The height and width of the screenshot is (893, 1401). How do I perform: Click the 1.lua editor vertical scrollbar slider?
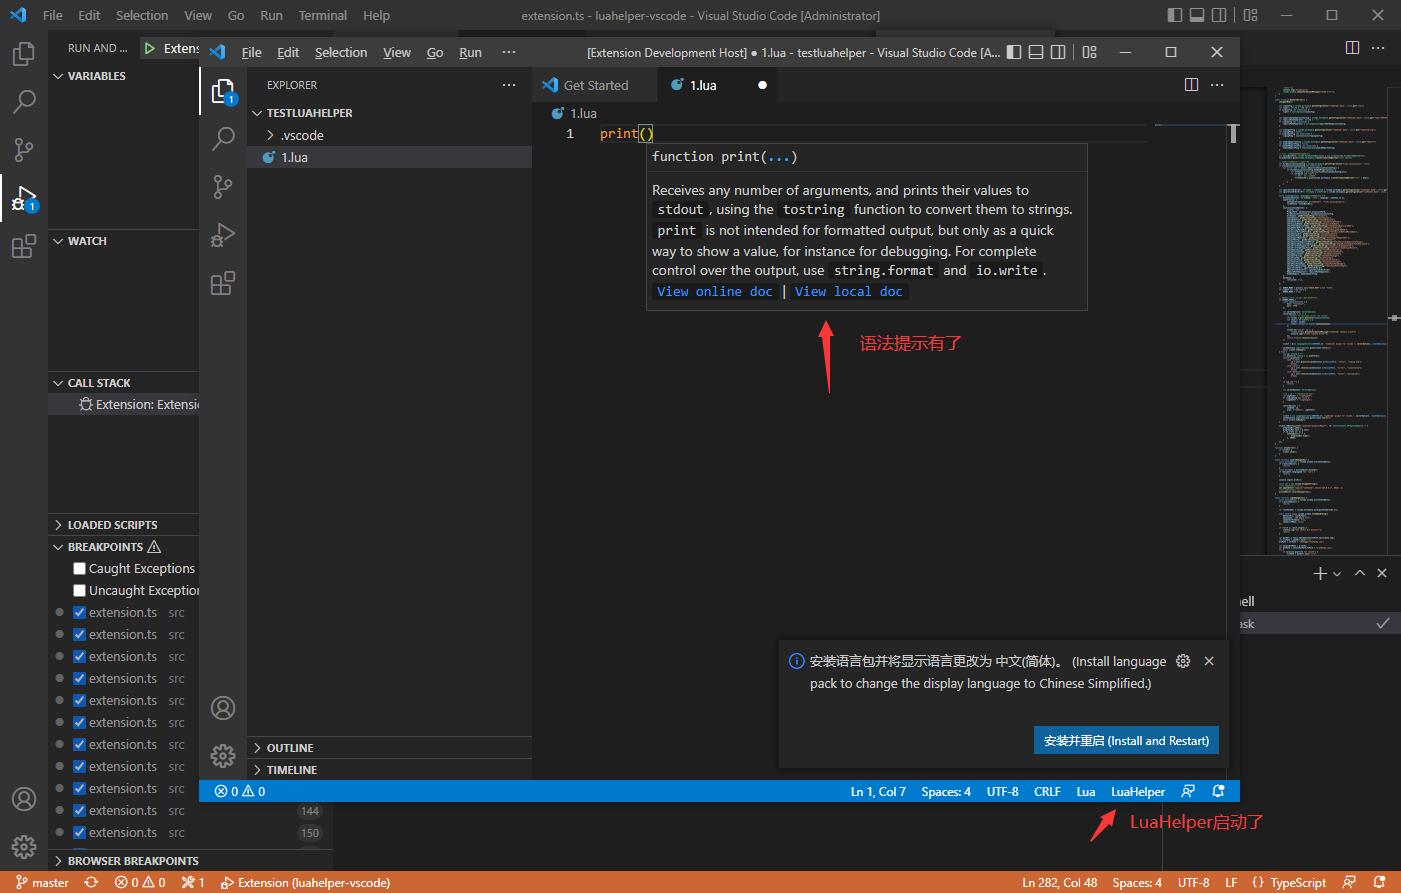pos(1234,133)
